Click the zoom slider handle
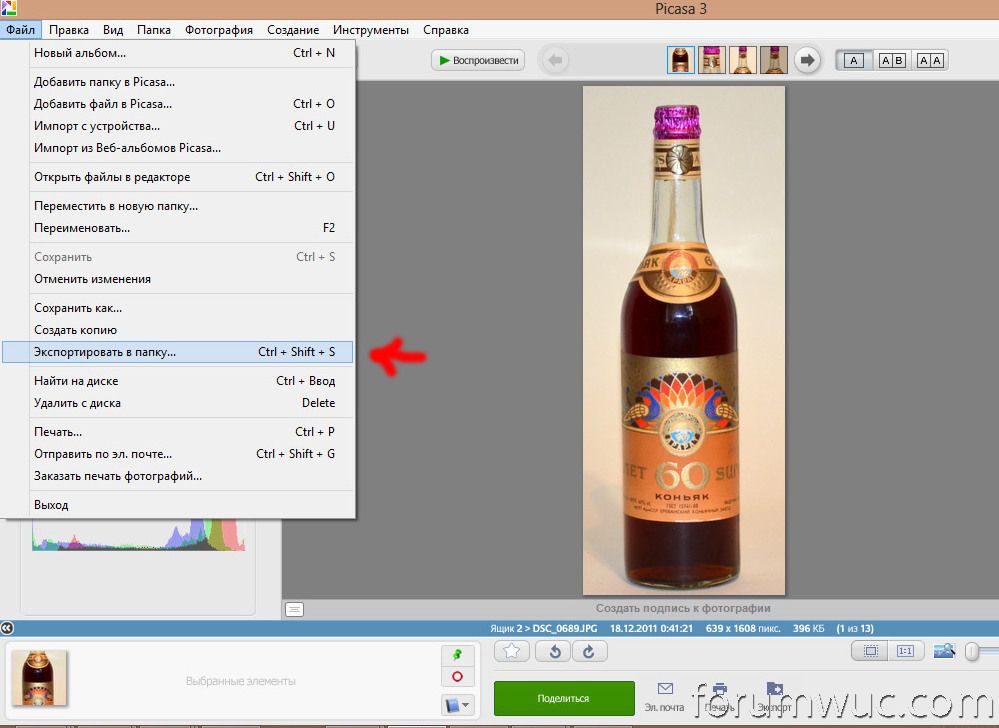Screen dimensions: 999x728 pos(972,651)
